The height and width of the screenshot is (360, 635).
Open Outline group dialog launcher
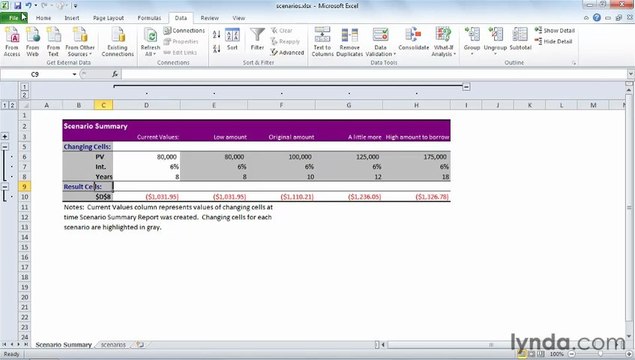[x=574, y=63]
